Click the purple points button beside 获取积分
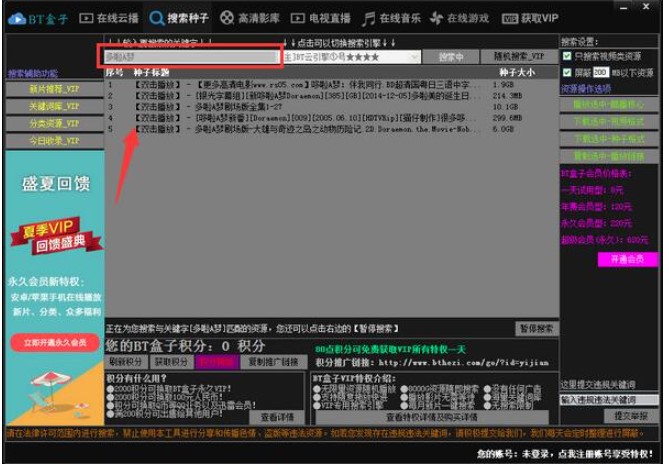Screen dimensions: 669x465 [216, 362]
